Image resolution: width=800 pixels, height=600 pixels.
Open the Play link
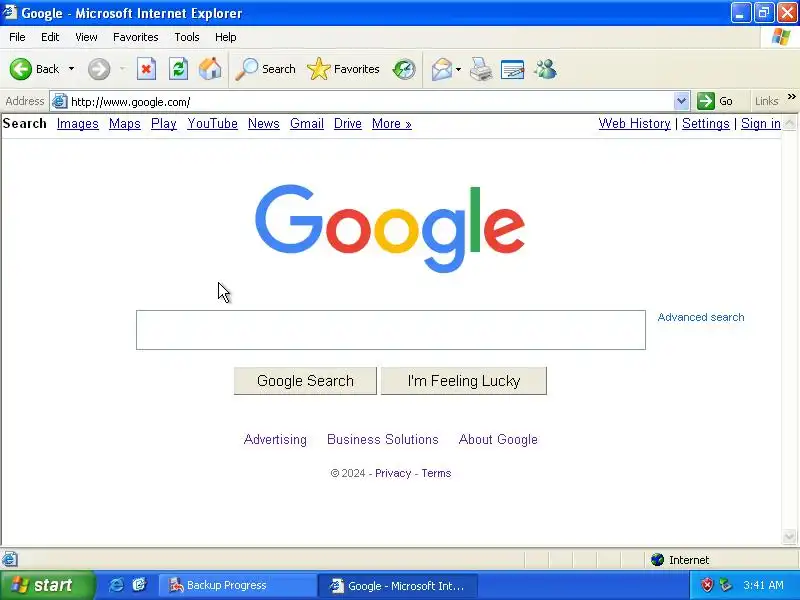click(x=164, y=123)
